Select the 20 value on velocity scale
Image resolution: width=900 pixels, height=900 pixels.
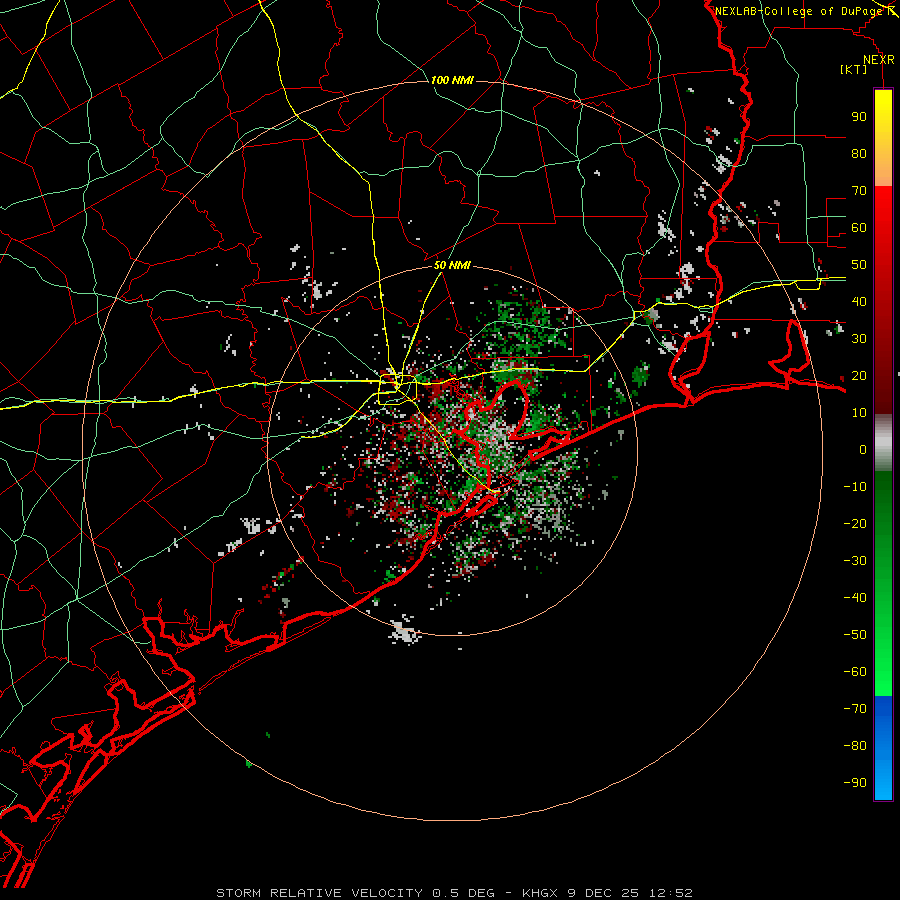tap(859, 375)
